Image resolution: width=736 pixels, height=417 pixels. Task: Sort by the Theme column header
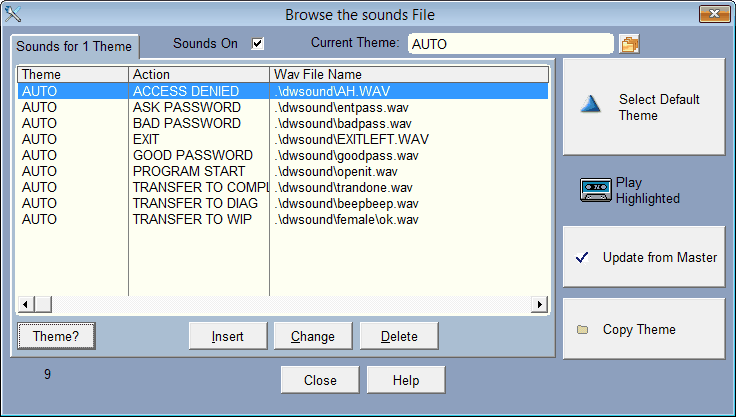coord(73,74)
